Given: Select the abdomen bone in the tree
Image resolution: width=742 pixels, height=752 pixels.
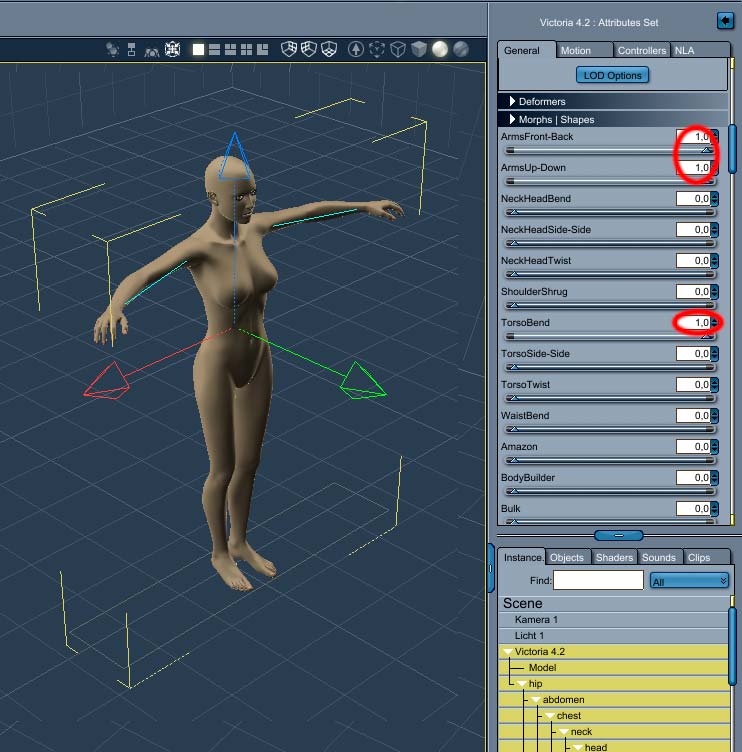Looking at the screenshot, I should coord(613,700).
